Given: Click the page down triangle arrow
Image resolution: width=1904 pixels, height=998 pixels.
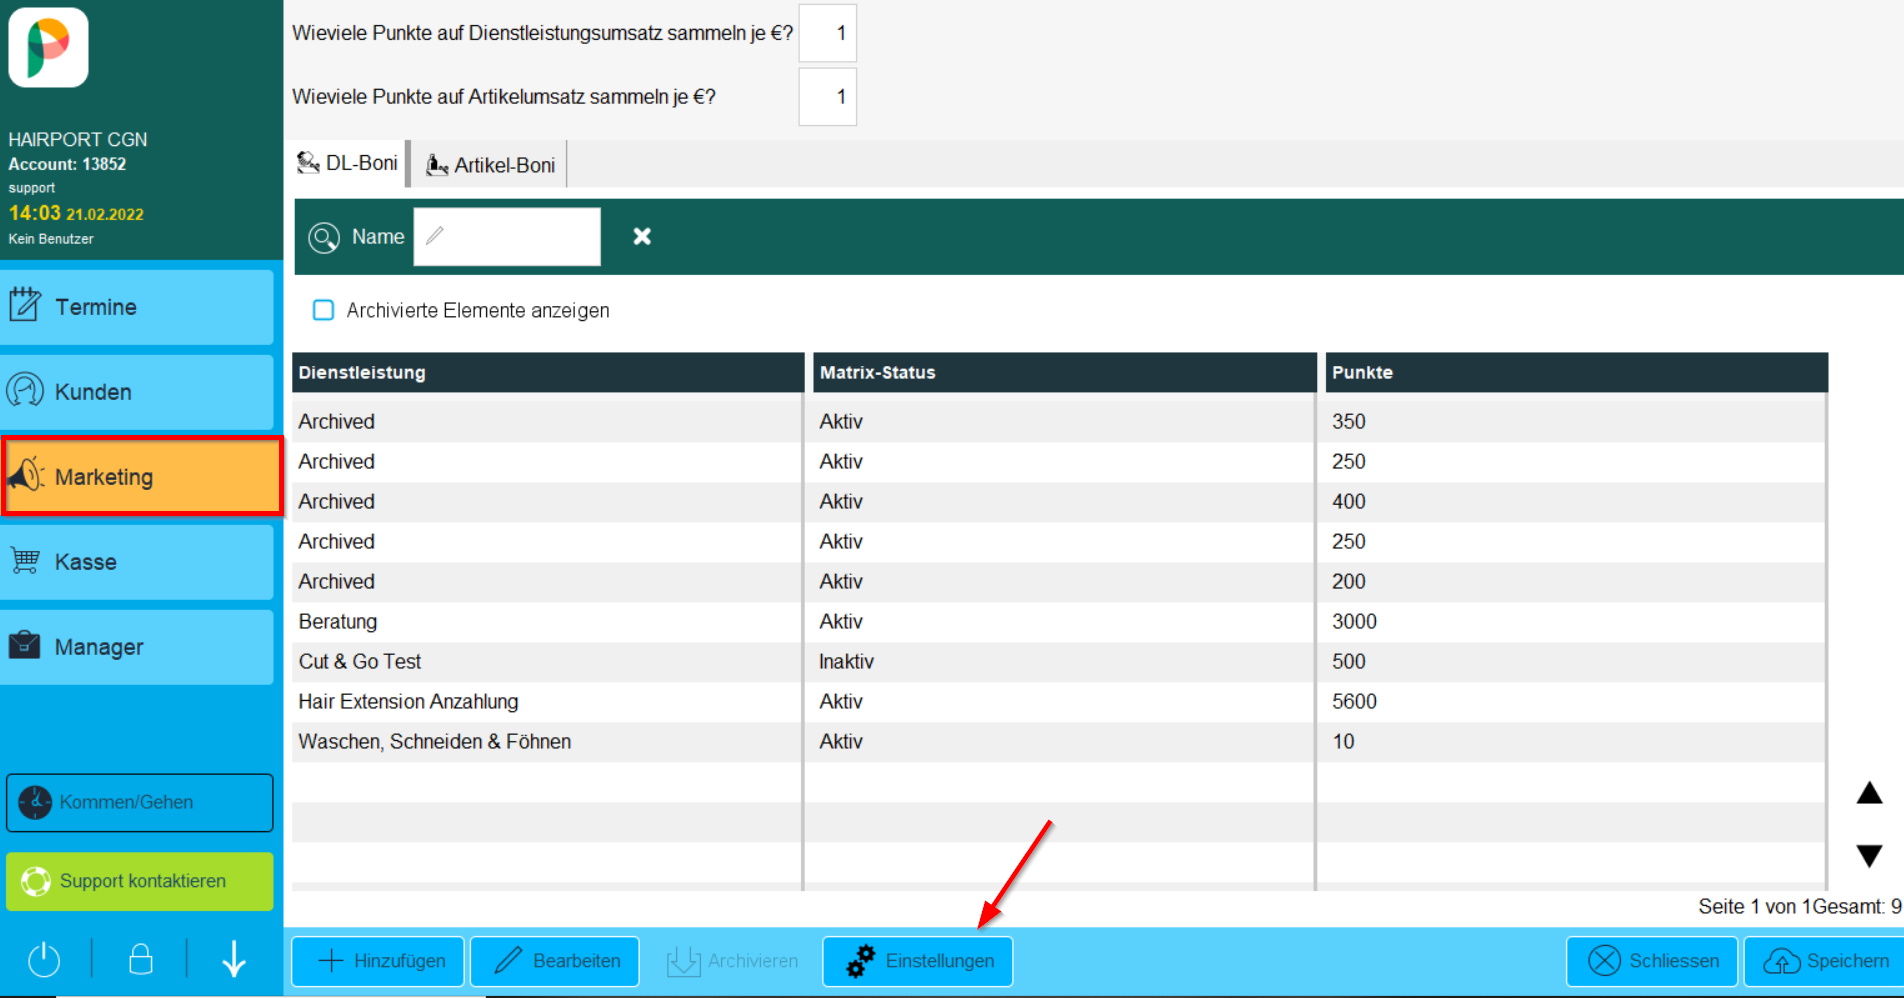Looking at the screenshot, I should 1869,856.
